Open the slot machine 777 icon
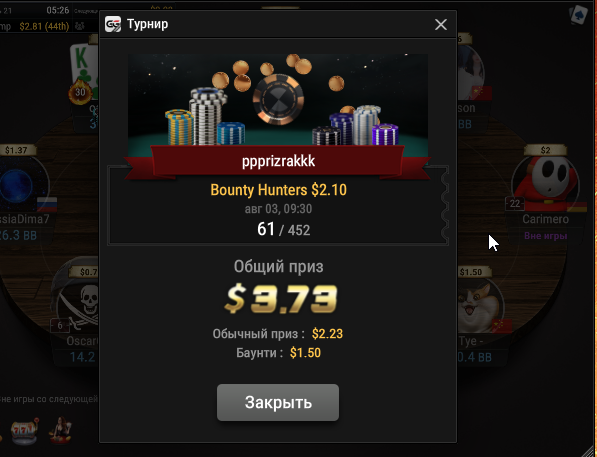 pyautogui.click(x=24, y=432)
